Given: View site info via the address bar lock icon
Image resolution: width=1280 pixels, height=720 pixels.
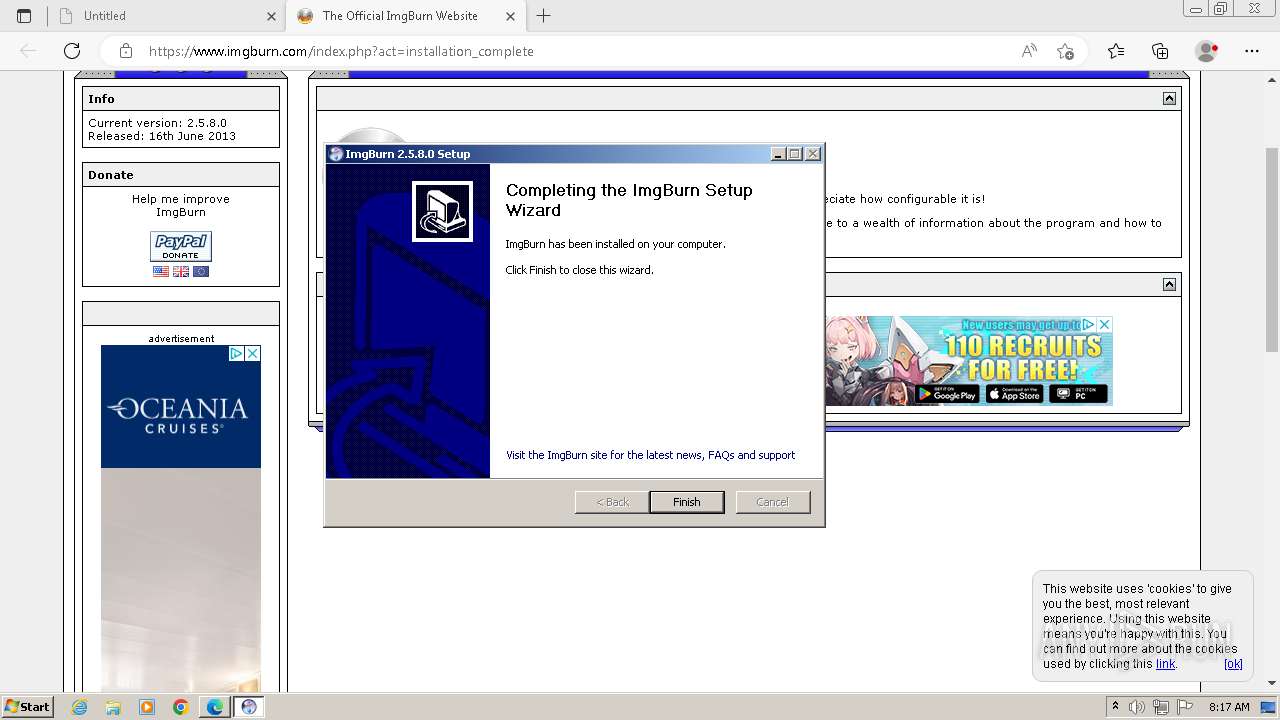Looking at the screenshot, I should click(126, 51).
